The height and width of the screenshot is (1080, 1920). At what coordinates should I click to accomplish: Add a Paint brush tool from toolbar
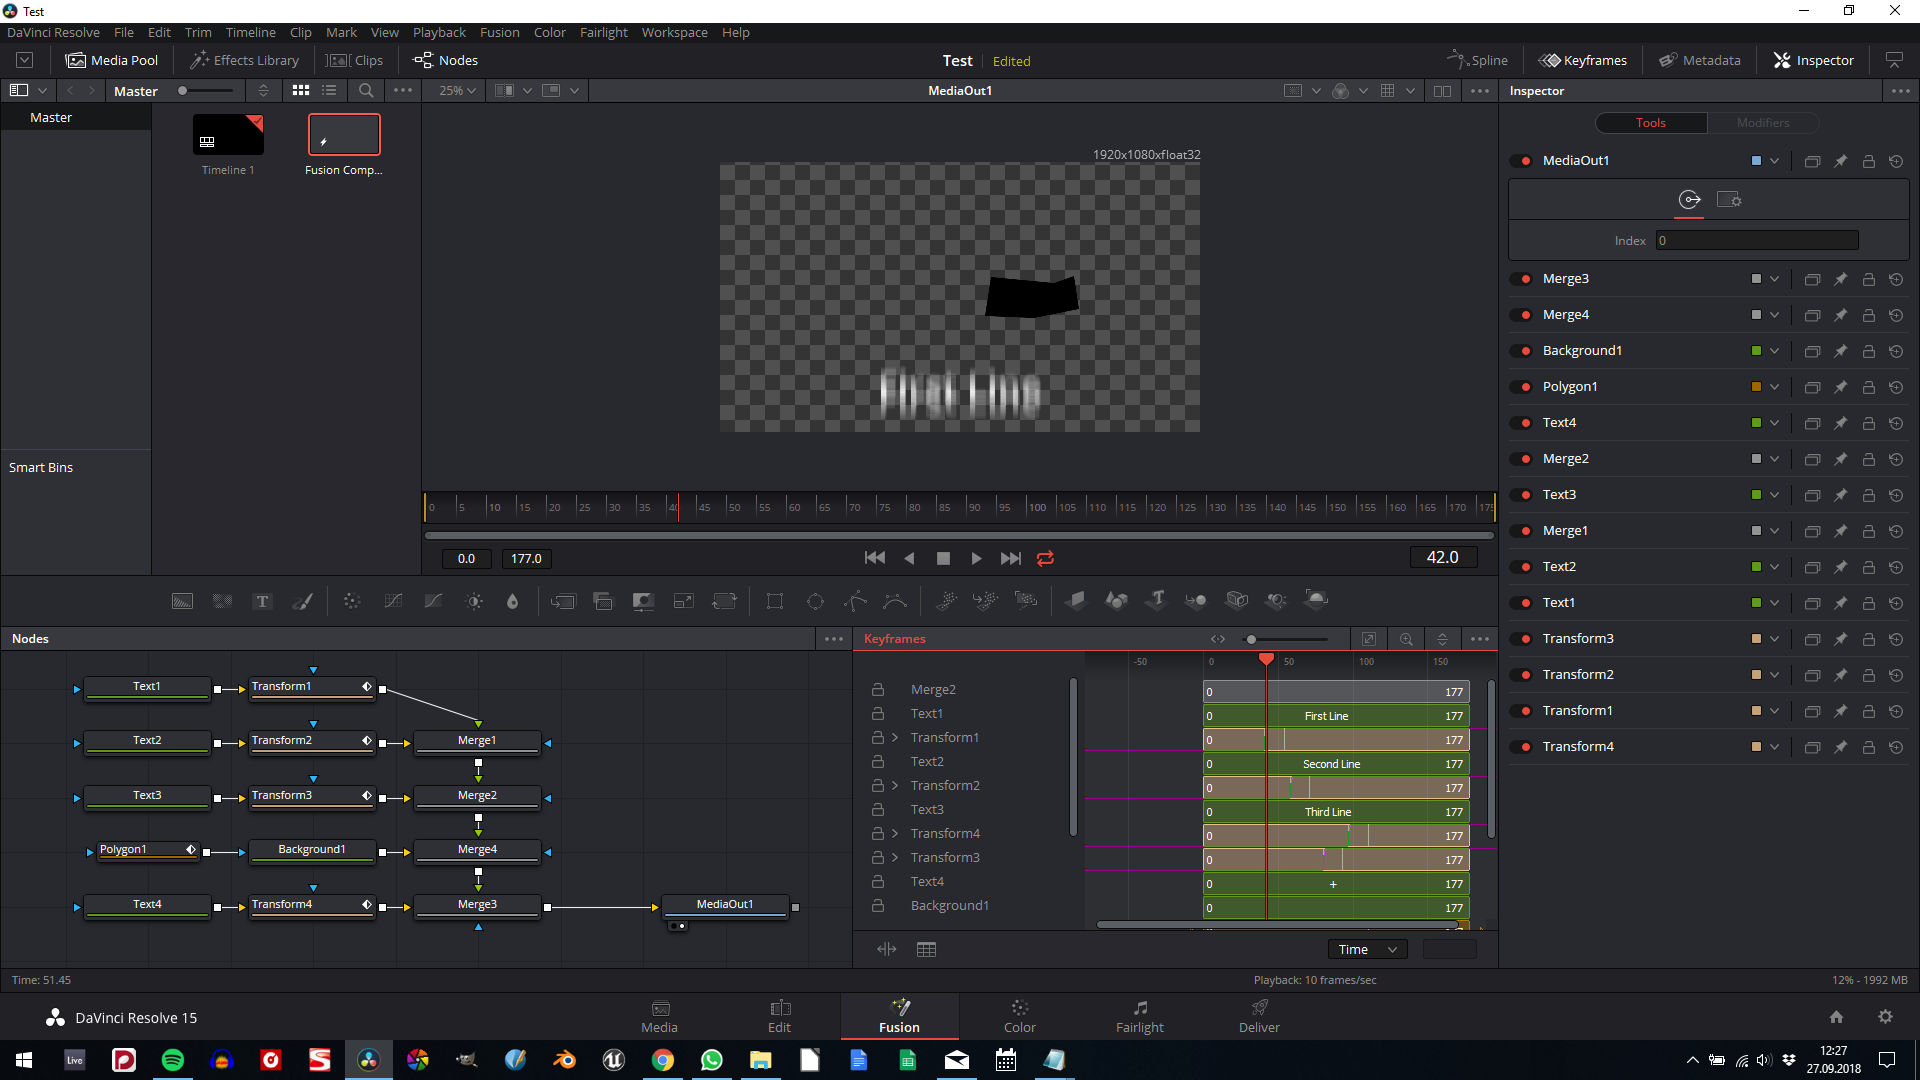pyautogui.click(x=302, y=601)
